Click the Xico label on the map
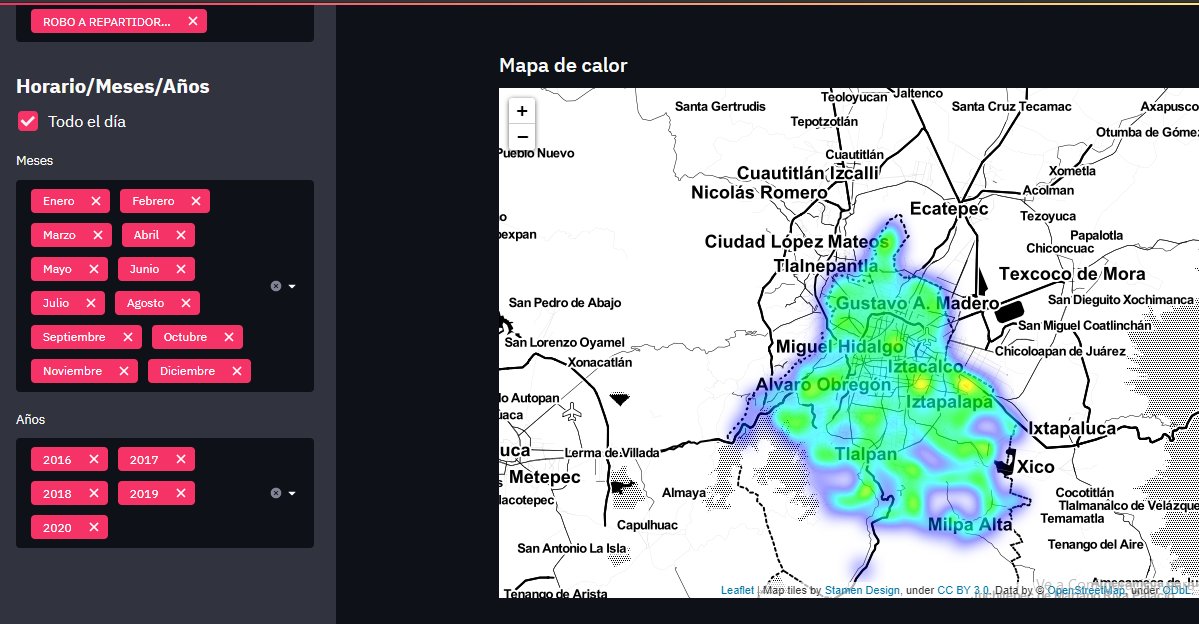The width and height of the screenshot is (1199, 624). click(x=1035, y=466)
